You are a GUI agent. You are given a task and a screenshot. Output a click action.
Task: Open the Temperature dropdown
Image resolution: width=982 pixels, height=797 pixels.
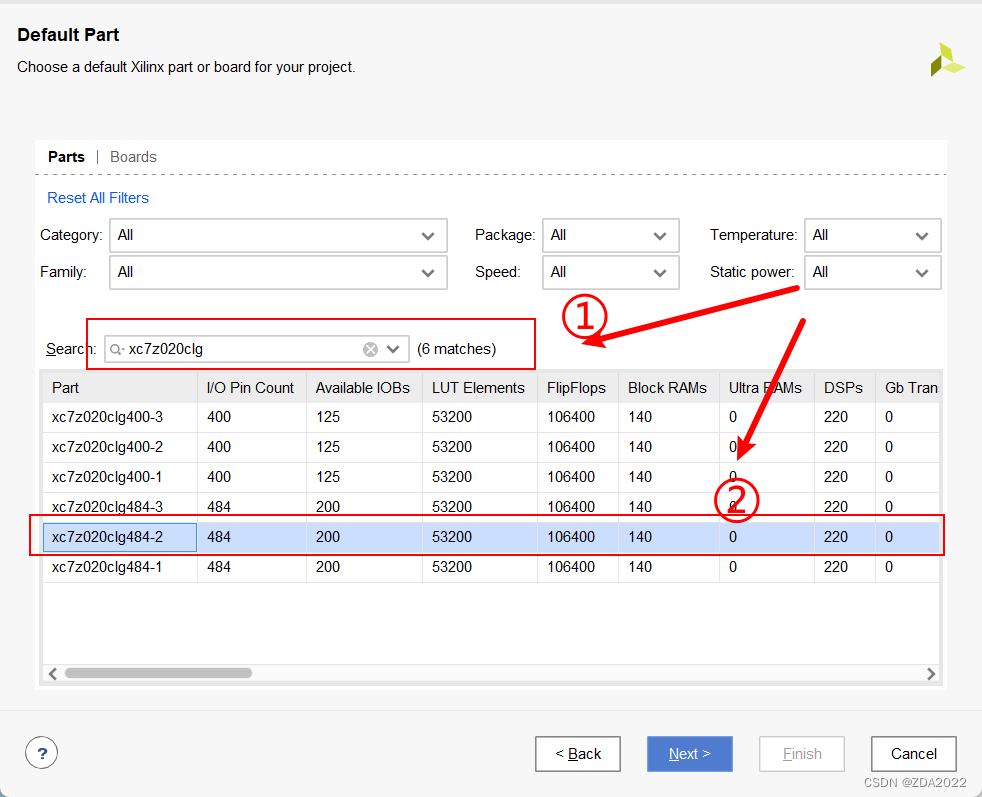tap(872, 235)
